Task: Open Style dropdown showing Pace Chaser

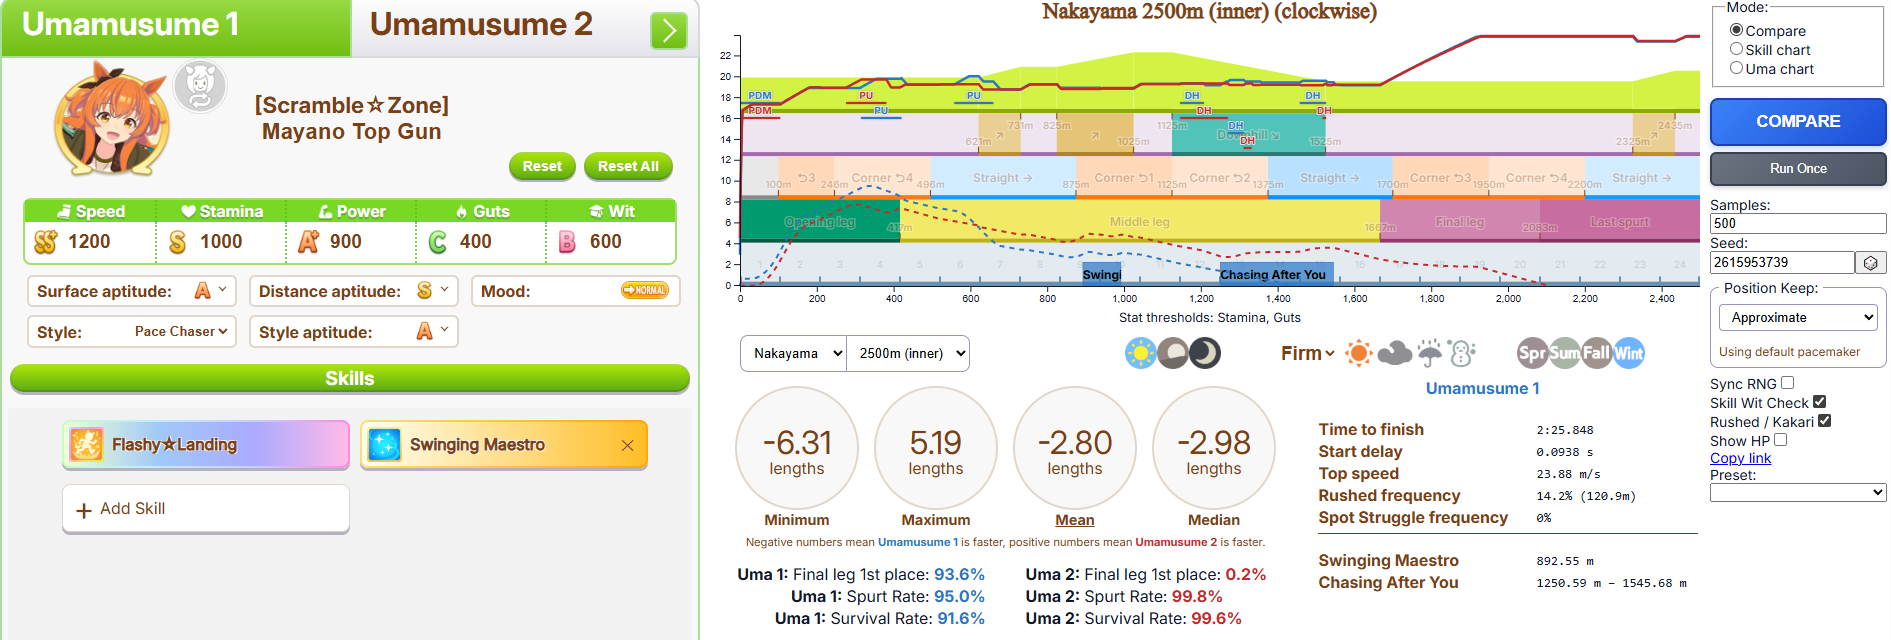Action: (132, 332)
